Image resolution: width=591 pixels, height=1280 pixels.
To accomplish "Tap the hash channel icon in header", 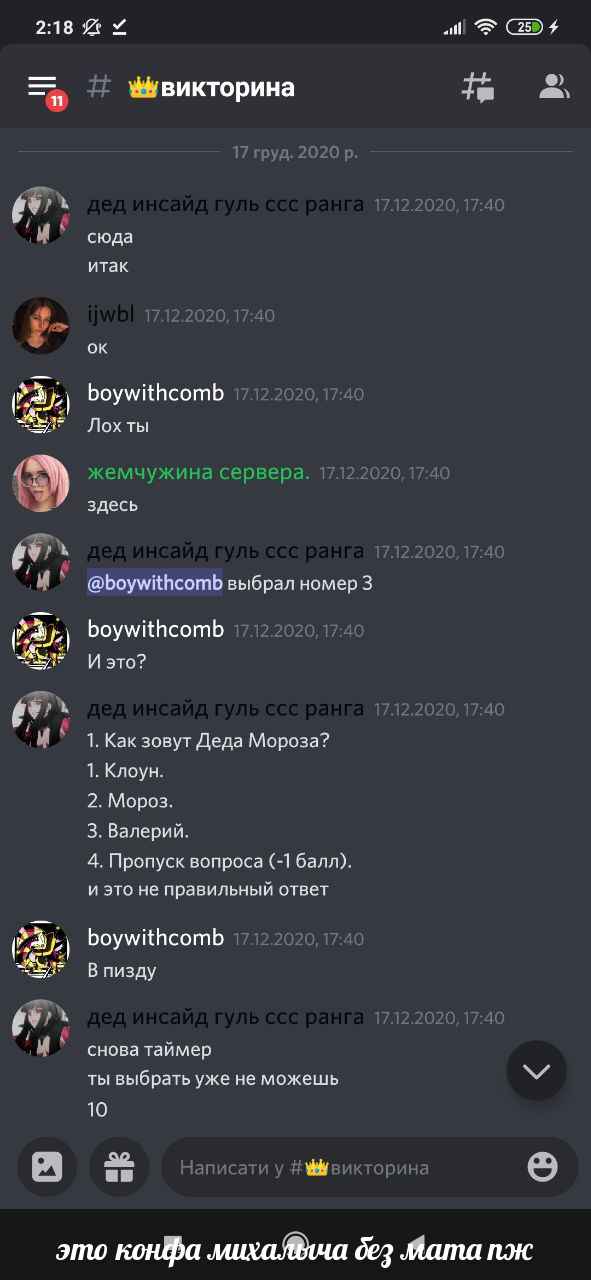I will coord(98,87).
